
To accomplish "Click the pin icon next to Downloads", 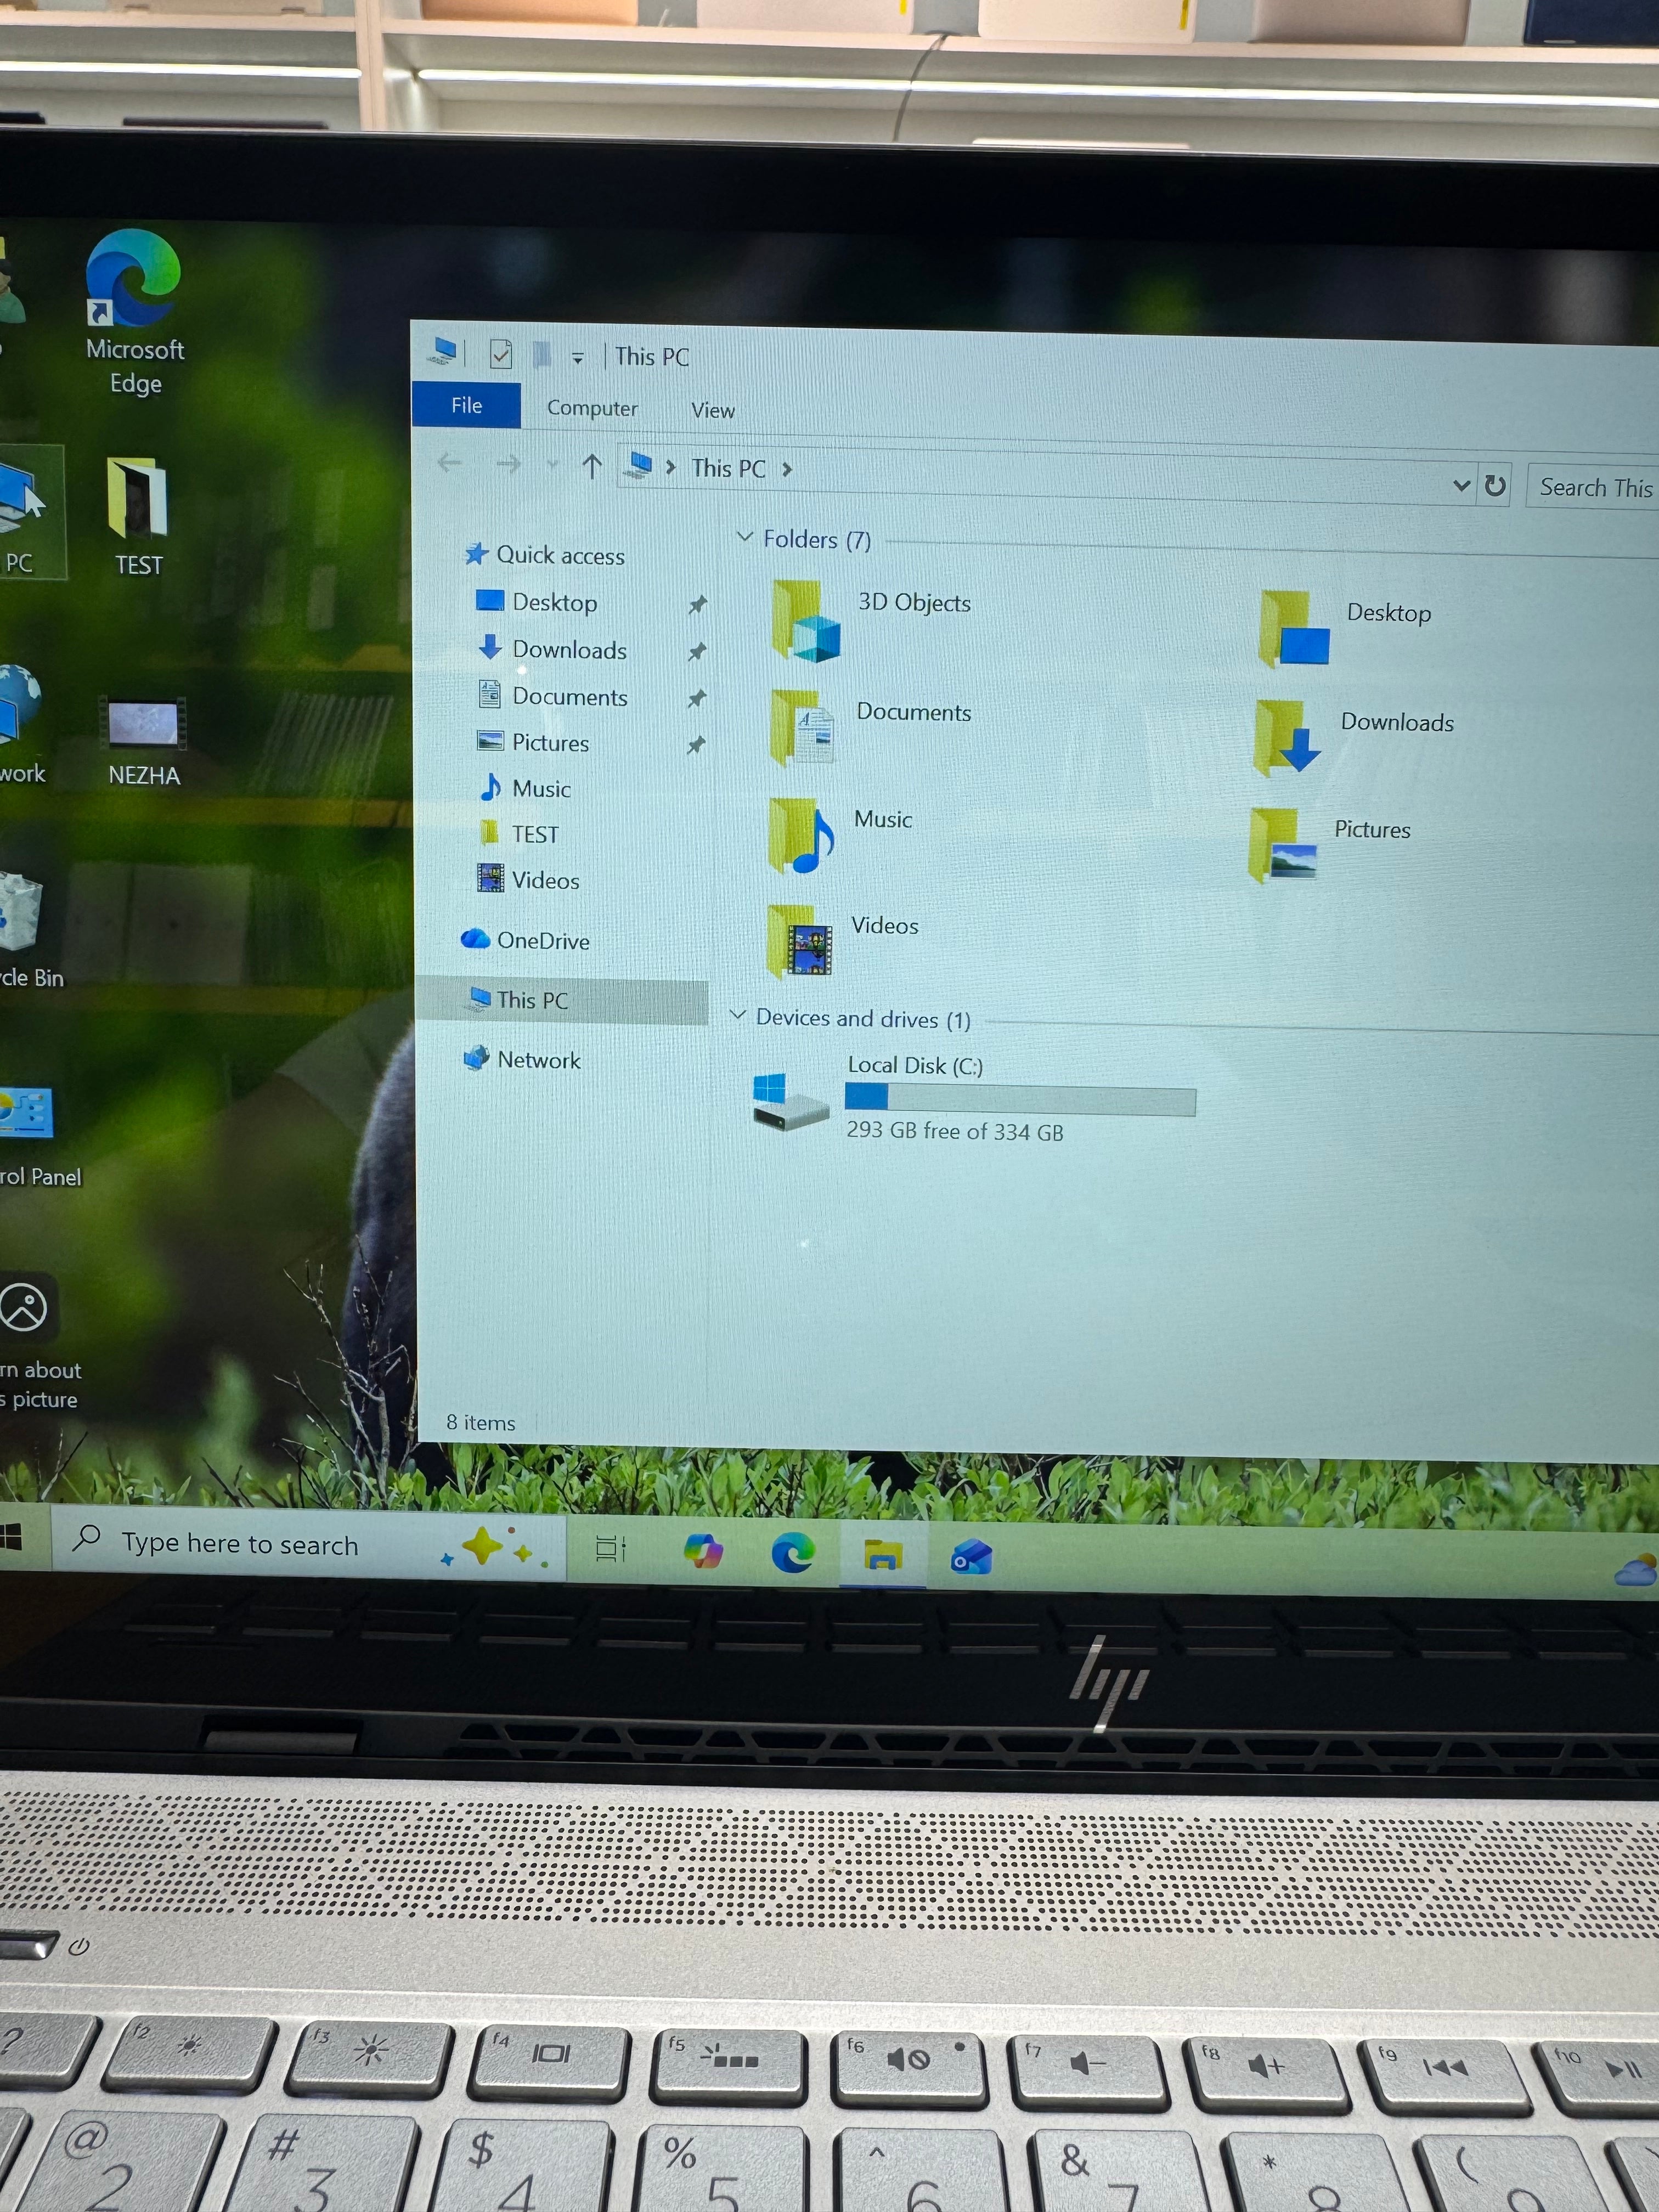I will (697, 651).
